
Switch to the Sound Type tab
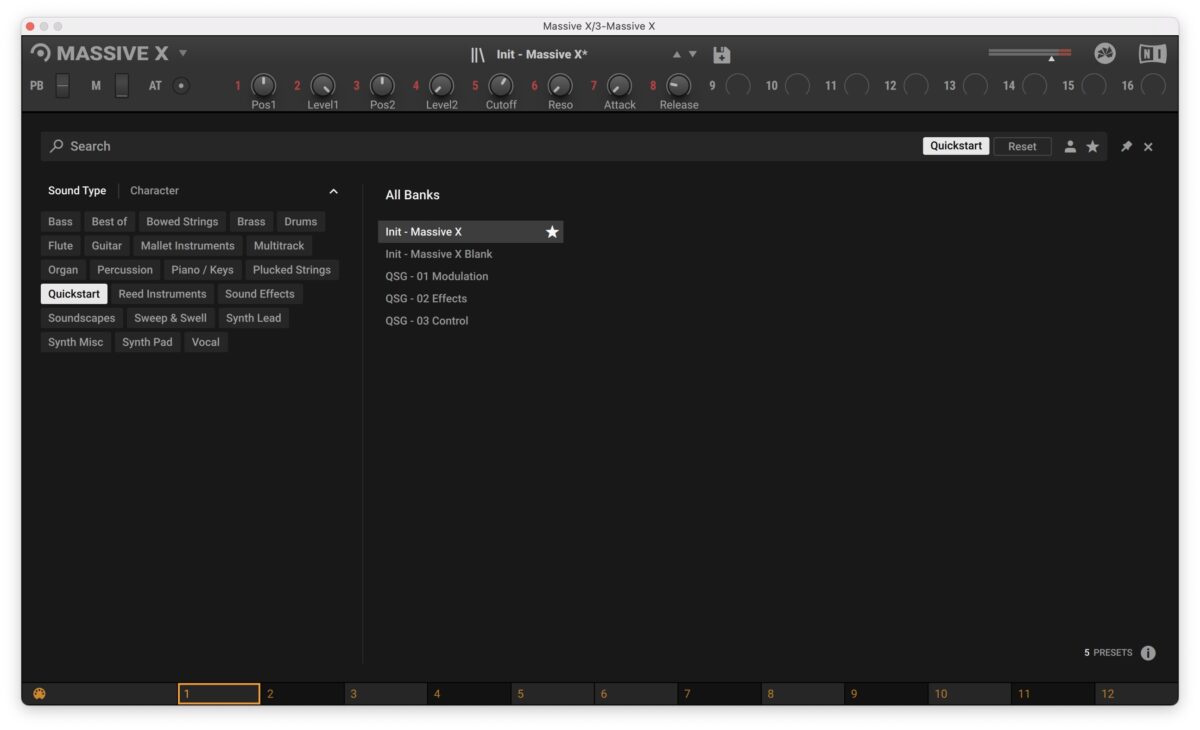(x=77, y=191)
